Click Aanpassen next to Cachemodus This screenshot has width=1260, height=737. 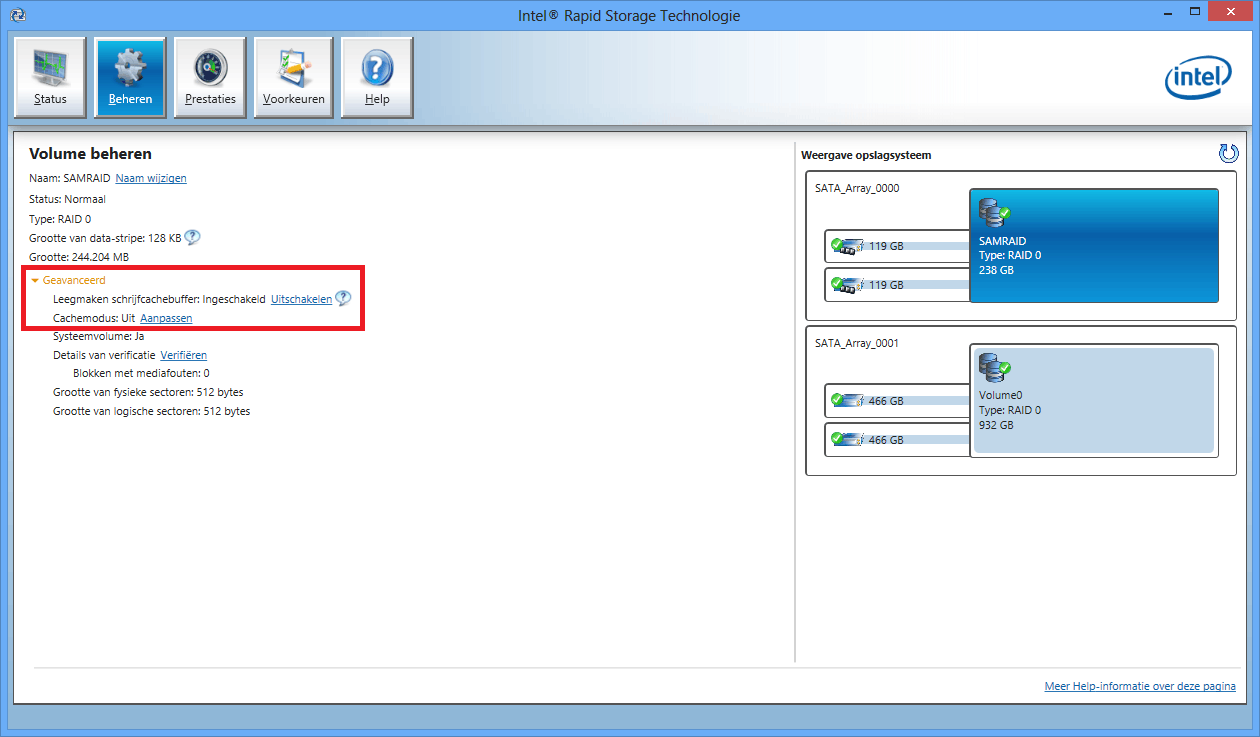click(x=166, y=318)
